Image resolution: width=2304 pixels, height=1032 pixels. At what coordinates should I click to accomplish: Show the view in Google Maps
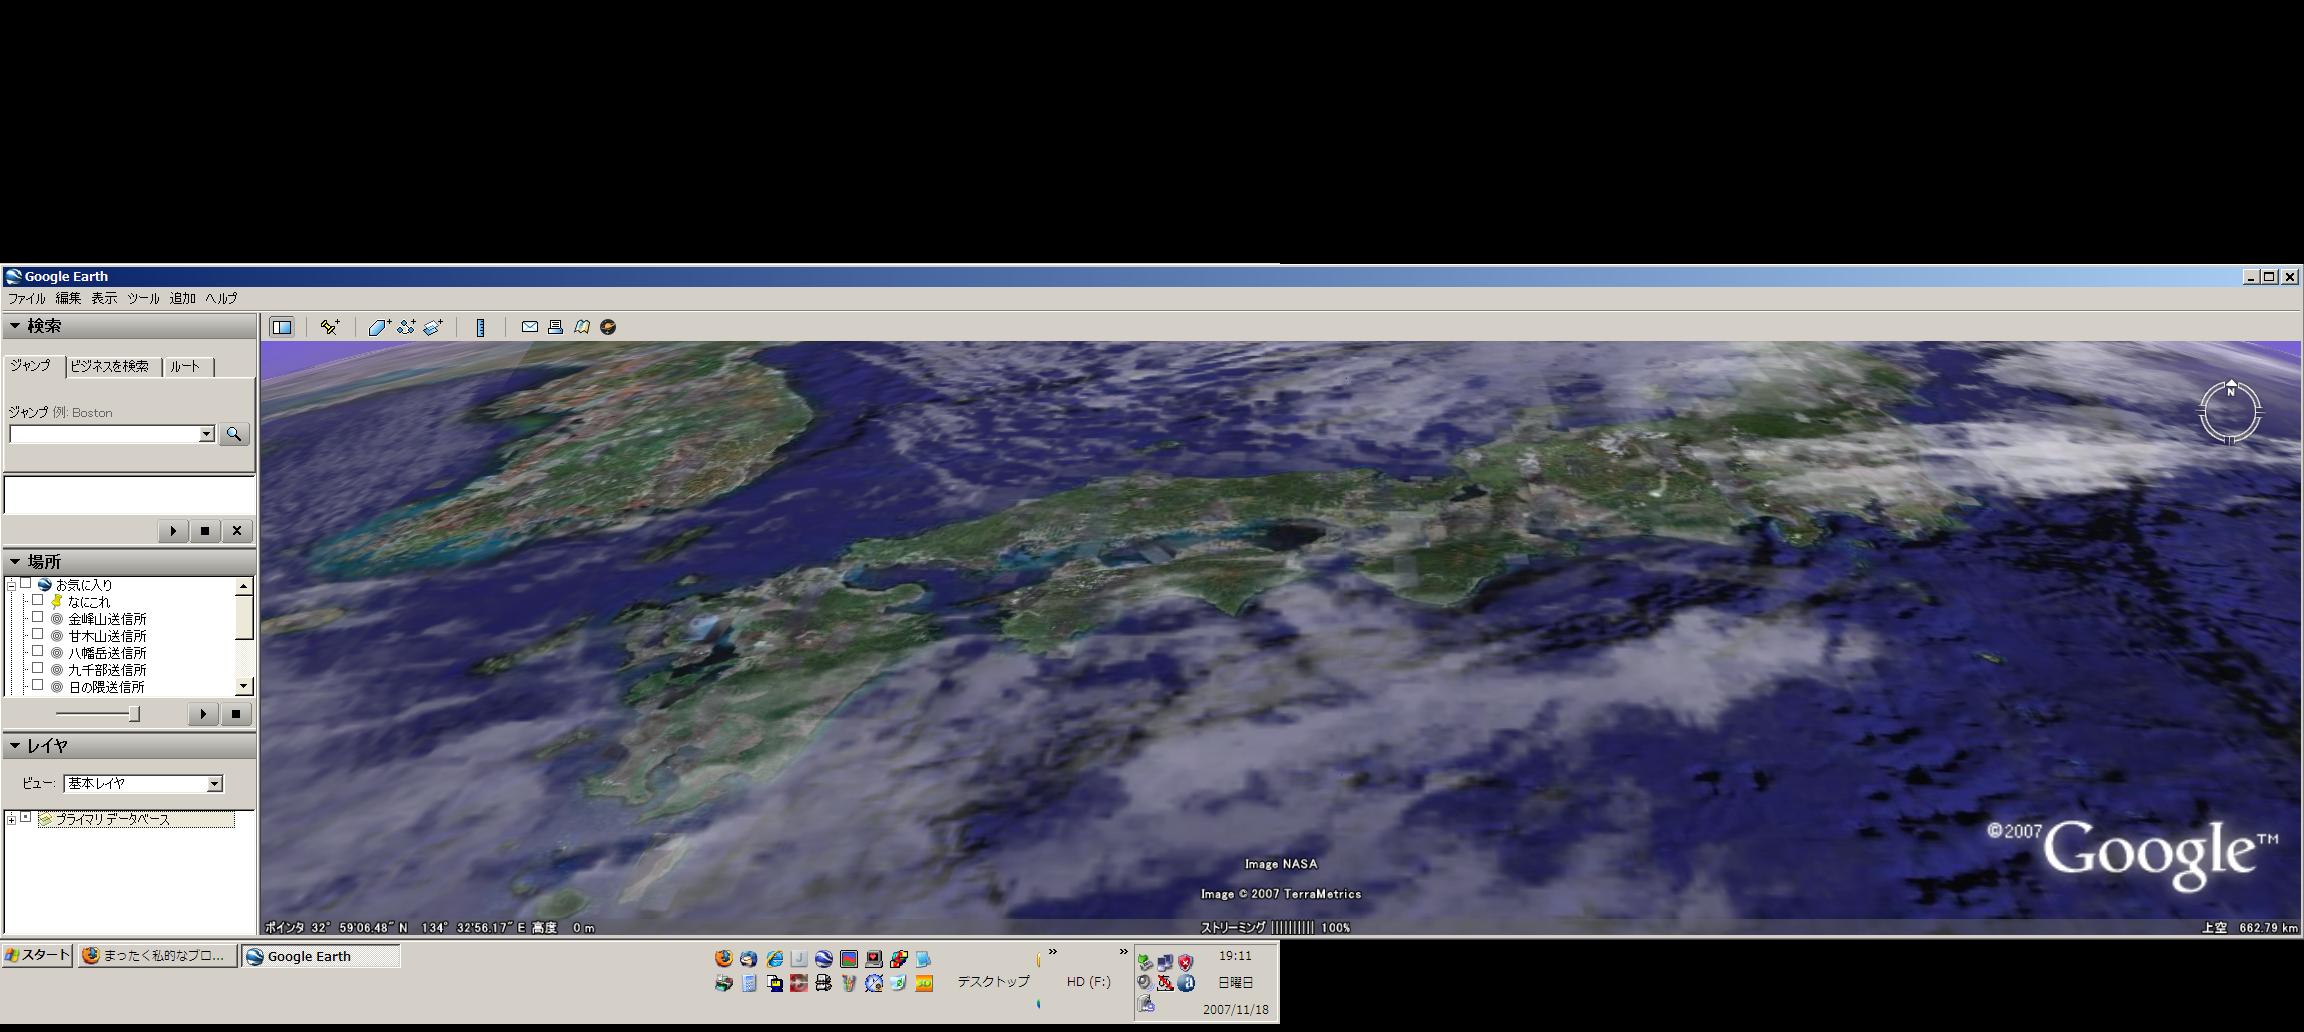[582, 327]
